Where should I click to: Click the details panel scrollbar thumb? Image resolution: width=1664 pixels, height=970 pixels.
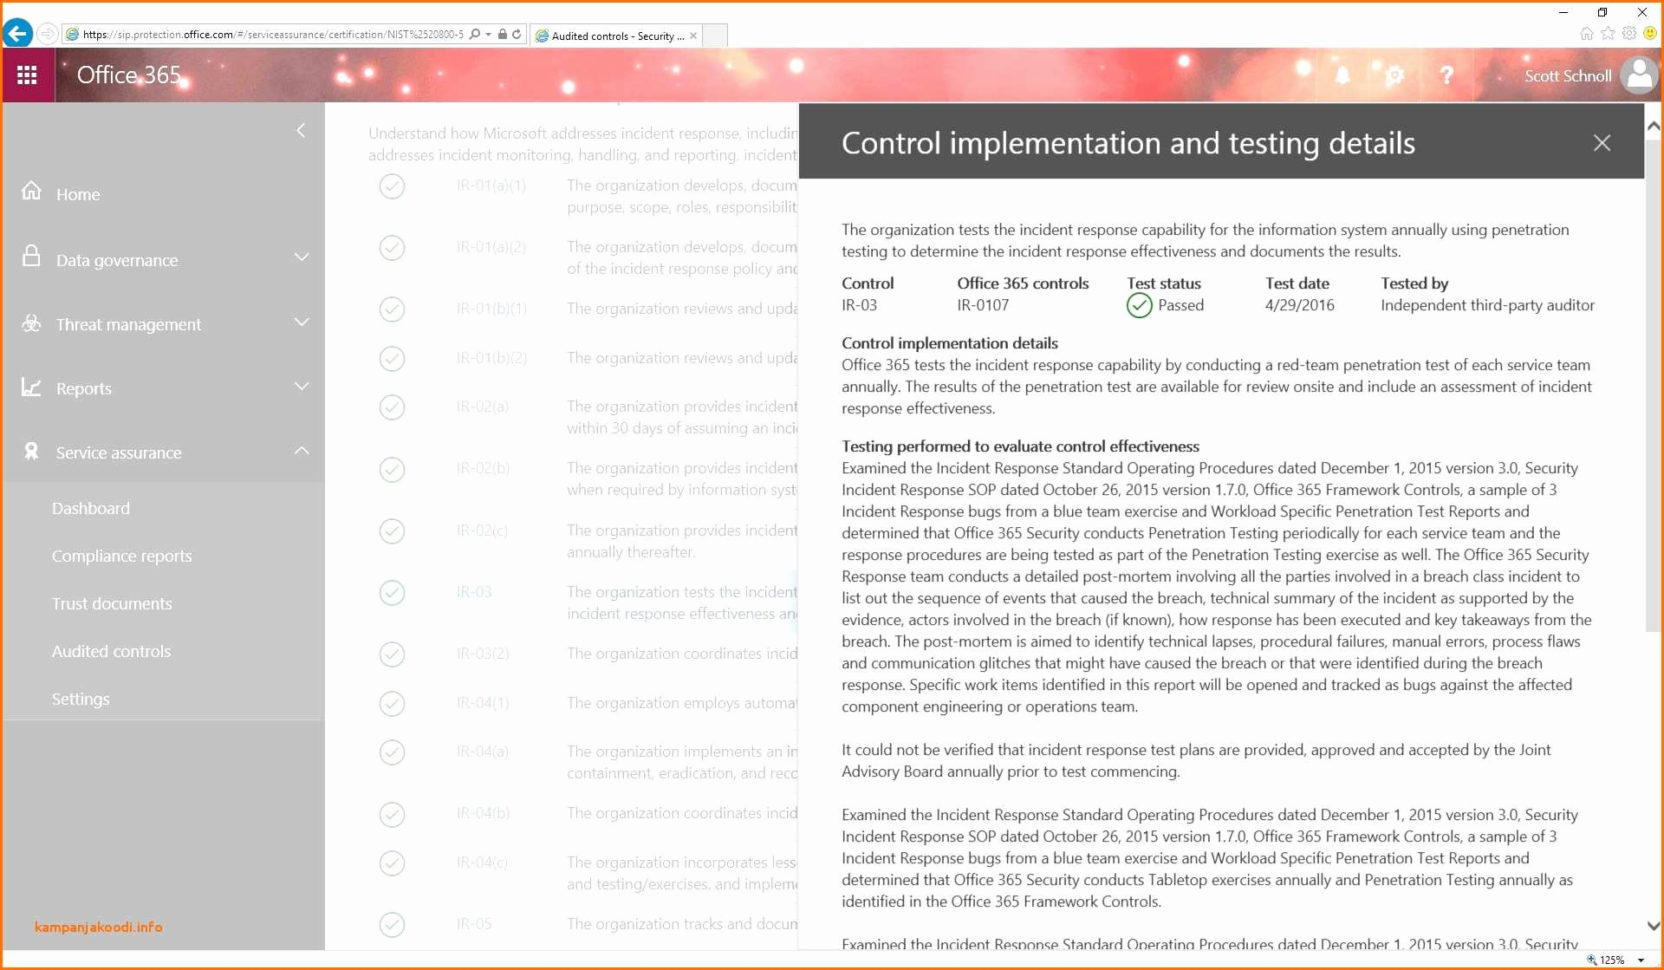pyautogui.click(x=1653, y=385)
